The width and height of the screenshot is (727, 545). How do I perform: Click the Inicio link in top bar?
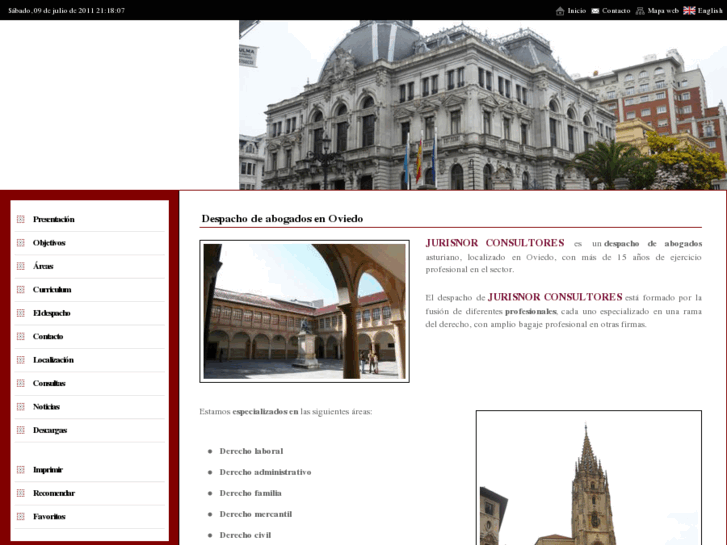coord(577,11)
